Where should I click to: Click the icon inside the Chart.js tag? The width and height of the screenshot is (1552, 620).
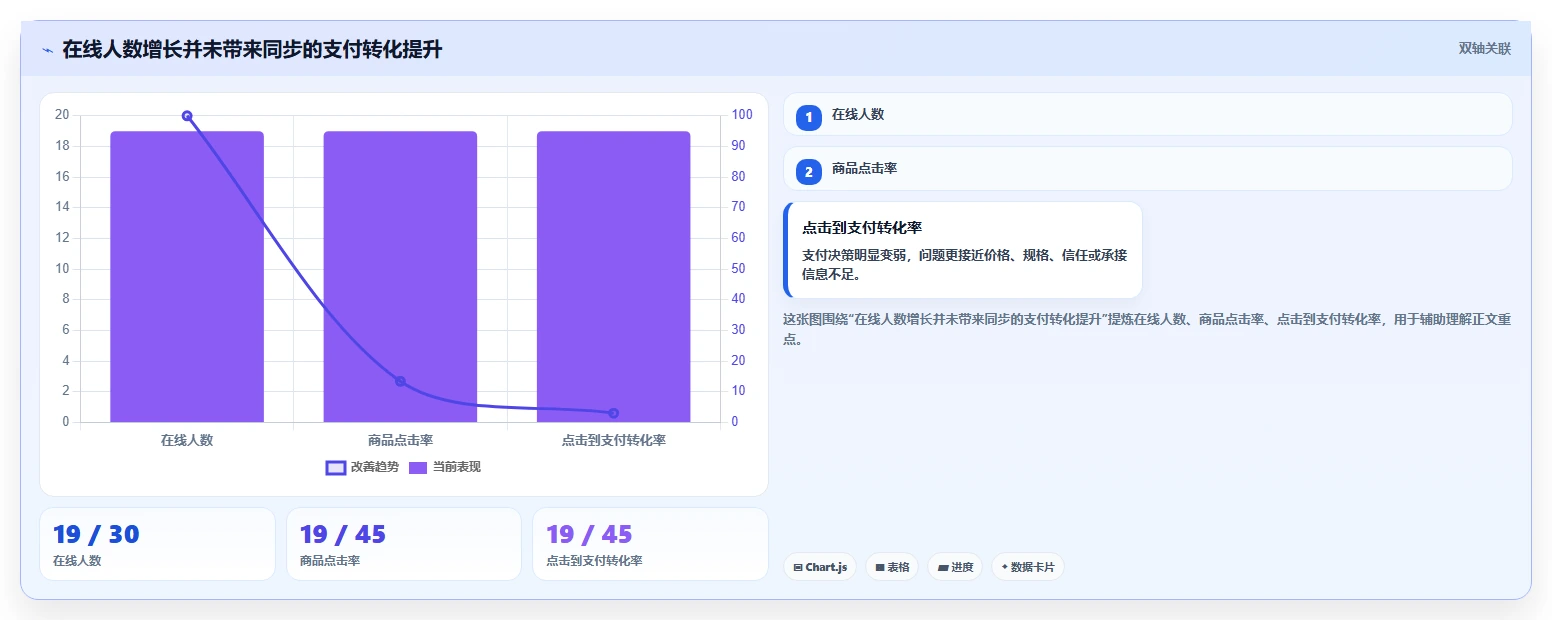[x=798, y=568]
